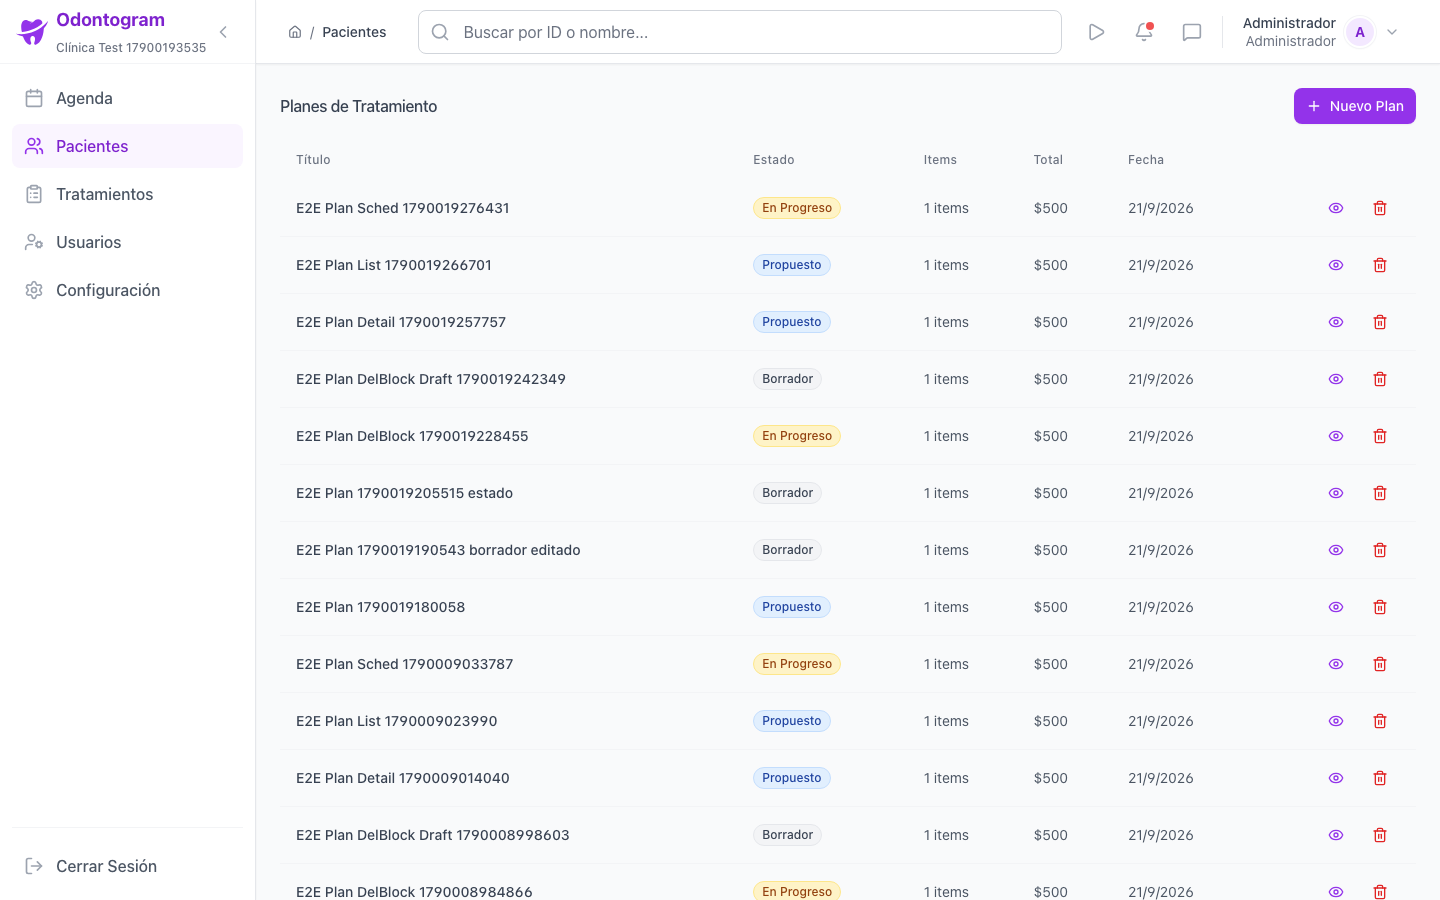Viewport: 1440px width, 900px height.
Task: Click Borrador badge for 1790019190543 borrador editado
Action: (x=788, y=550)
